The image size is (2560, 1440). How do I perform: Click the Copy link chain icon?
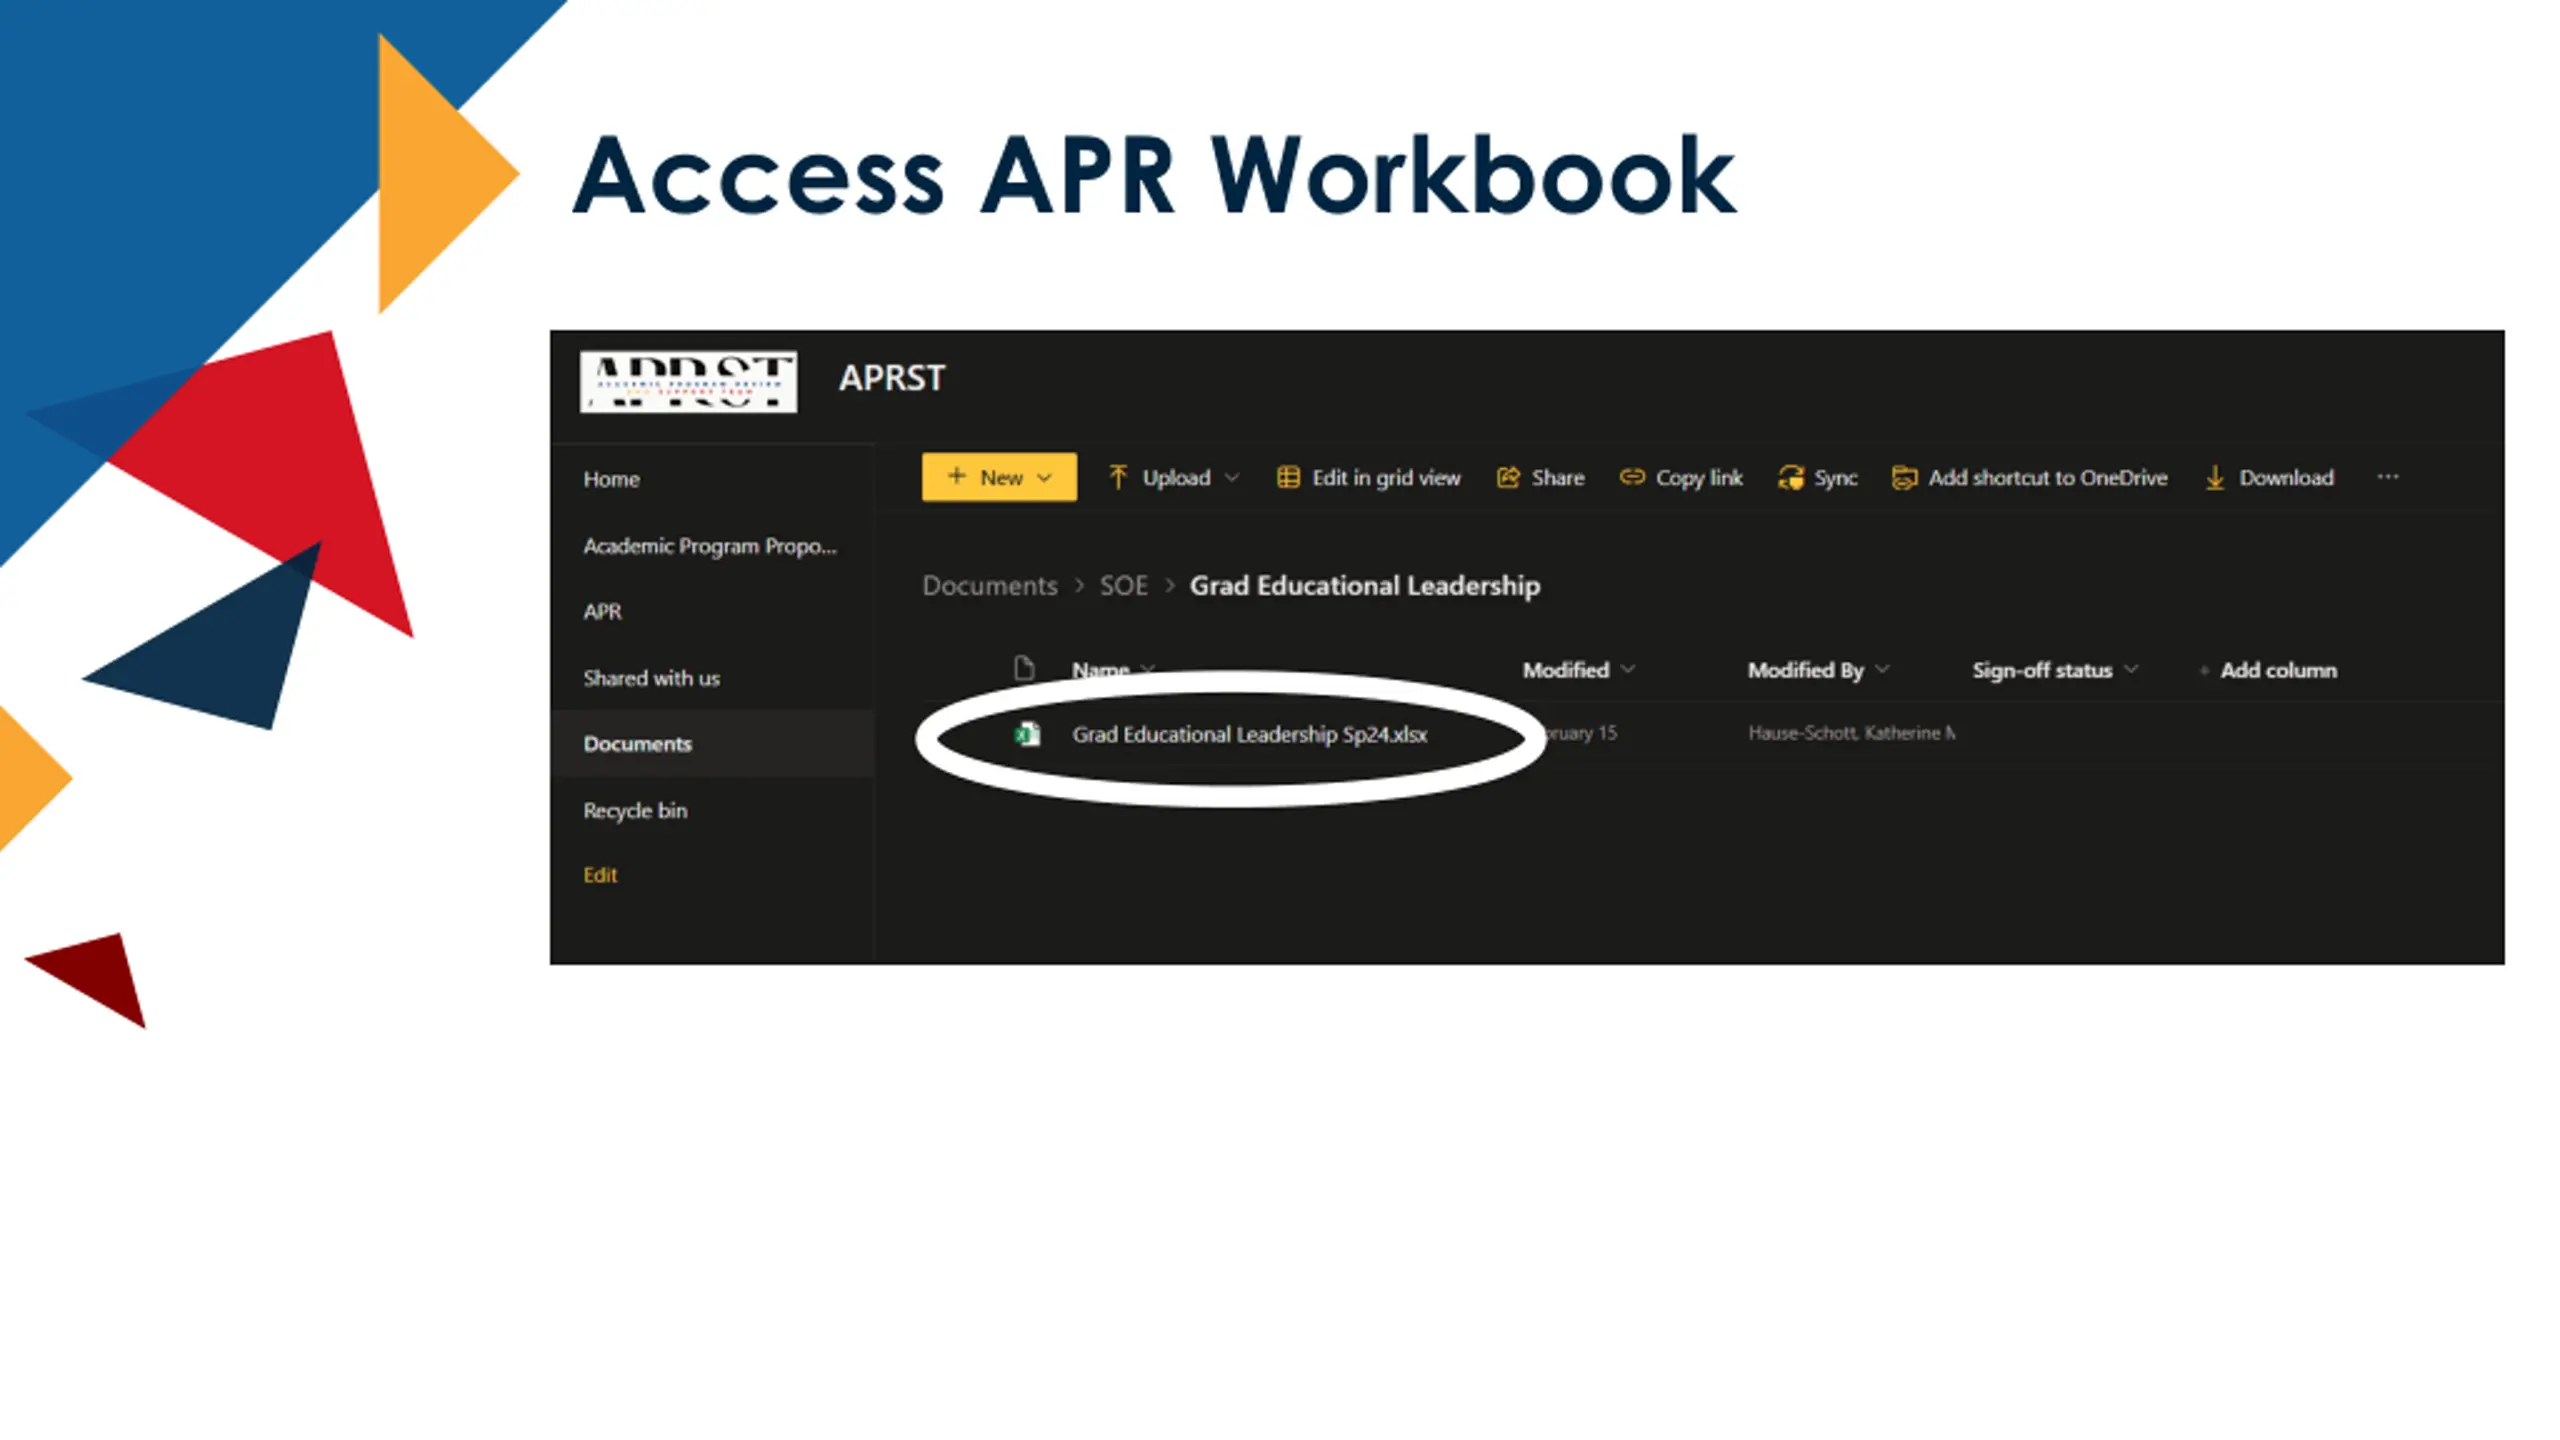click(1632, 477)
